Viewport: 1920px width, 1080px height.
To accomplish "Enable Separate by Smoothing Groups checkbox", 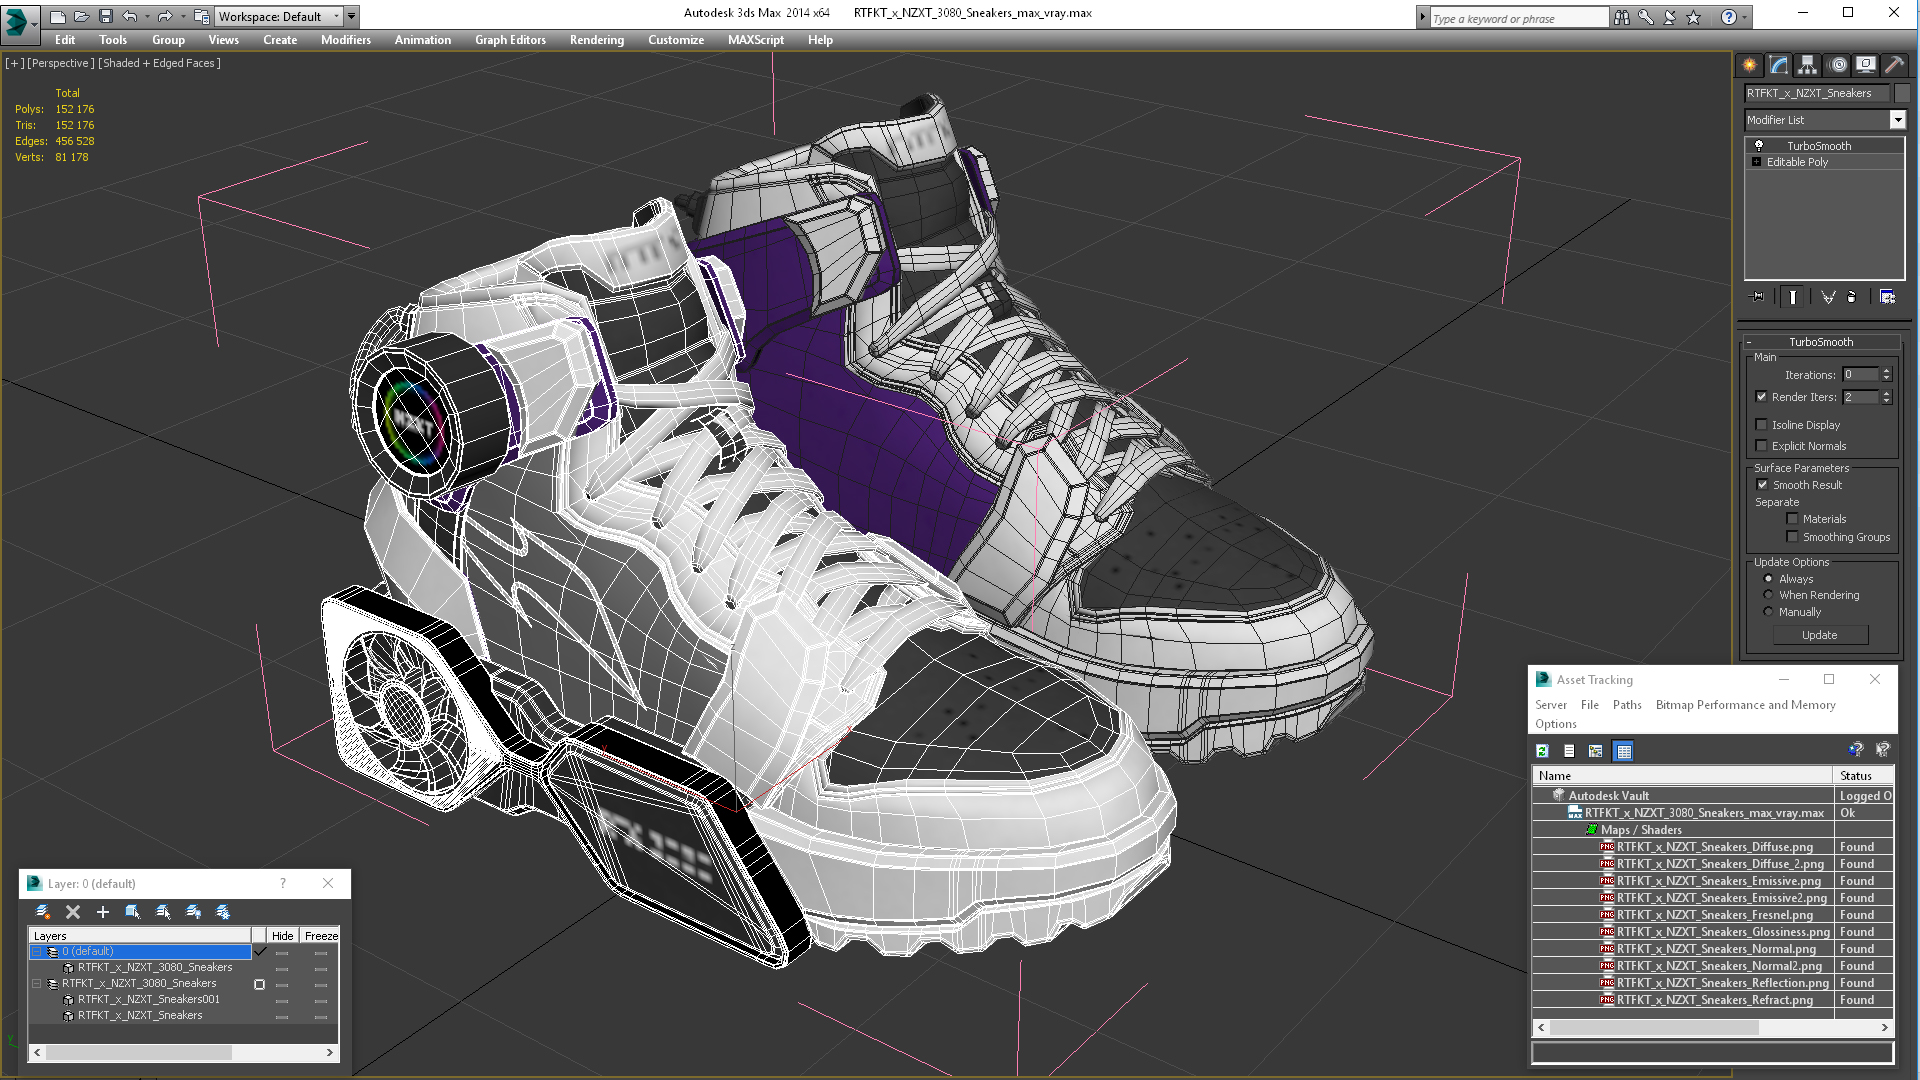I will (1792, 537).
